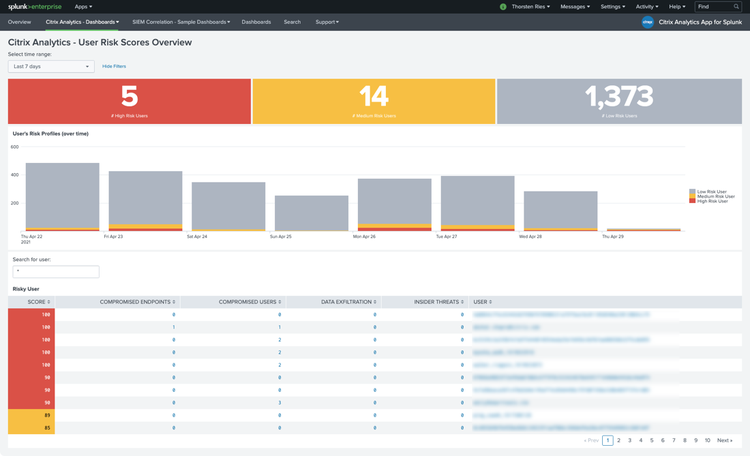Go to results page 5
Image resolution: width=750 pixels, height=456 pixels.
(651, 440)
